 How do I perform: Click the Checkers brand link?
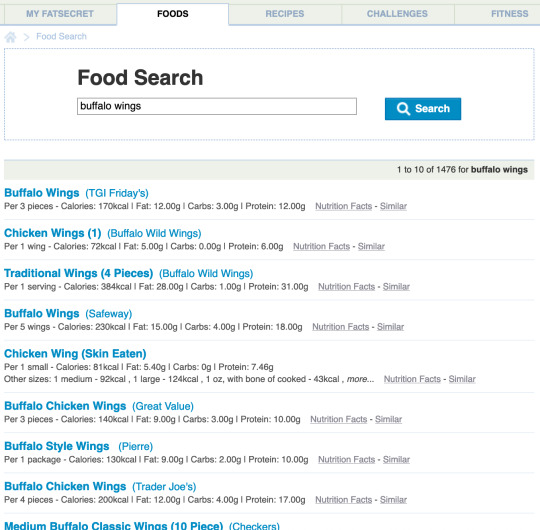tap(255, 526)
